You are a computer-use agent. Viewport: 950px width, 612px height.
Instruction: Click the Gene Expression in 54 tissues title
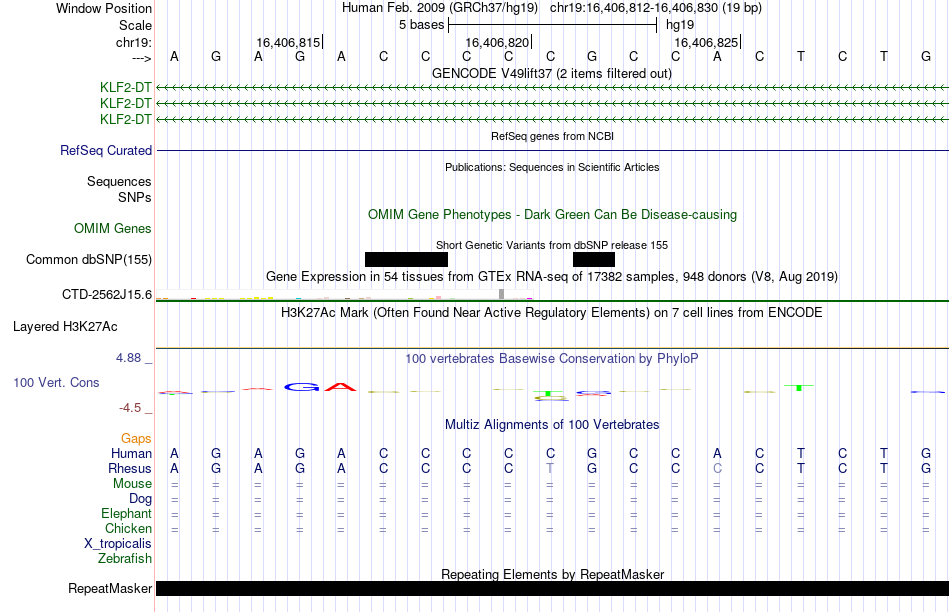pyautogui.click(x=552, y=277)
